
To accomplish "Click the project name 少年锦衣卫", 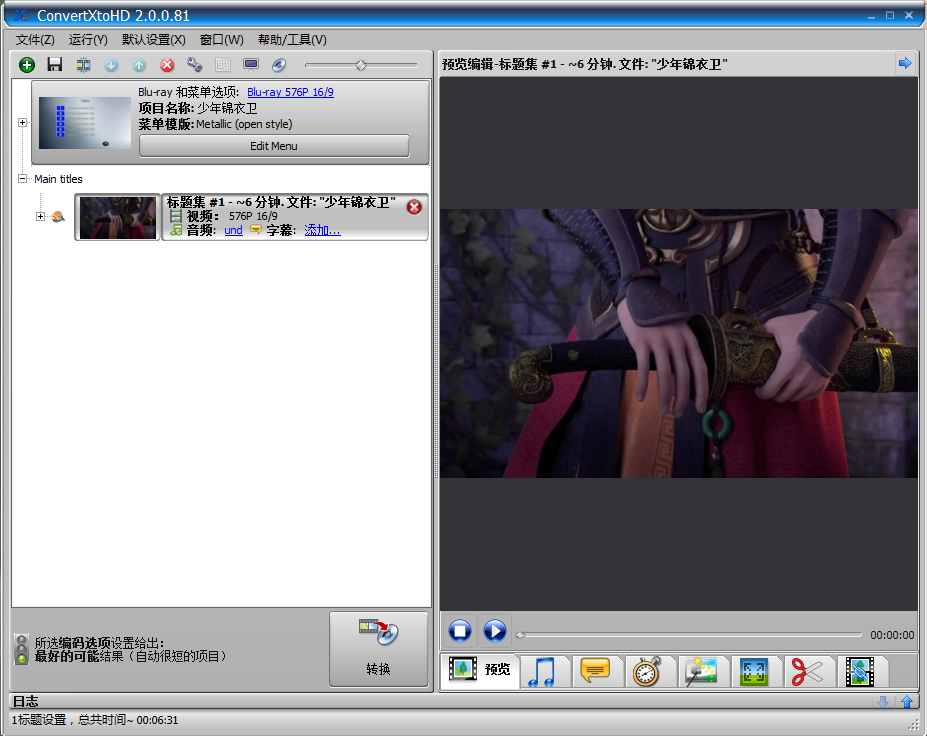I will [x=227, y=108].
